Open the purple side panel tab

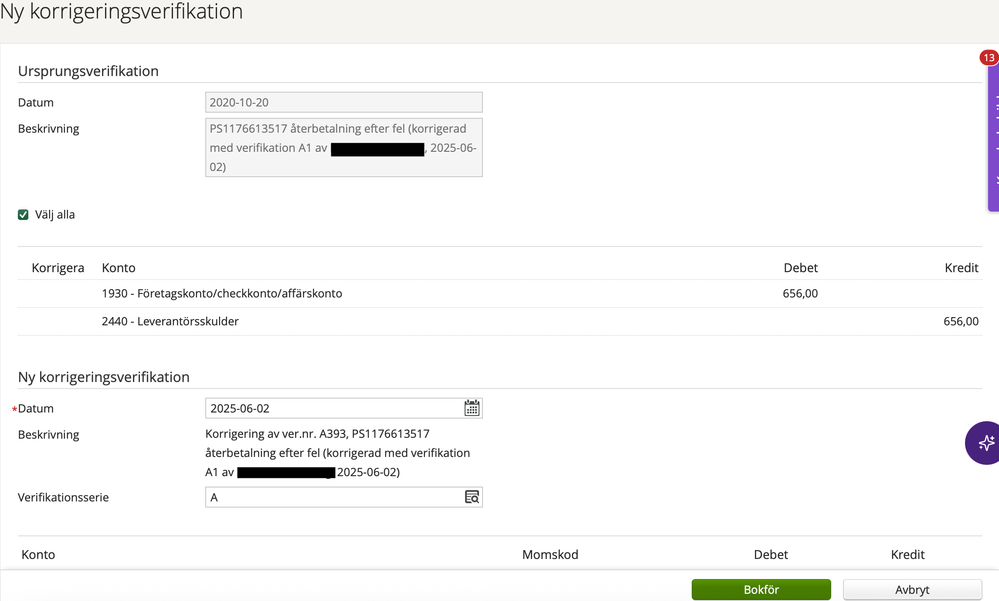tap(993, 138)
